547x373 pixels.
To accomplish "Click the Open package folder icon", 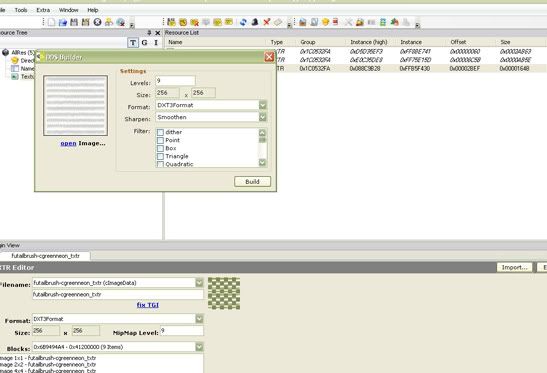I will tap(63, 22).
